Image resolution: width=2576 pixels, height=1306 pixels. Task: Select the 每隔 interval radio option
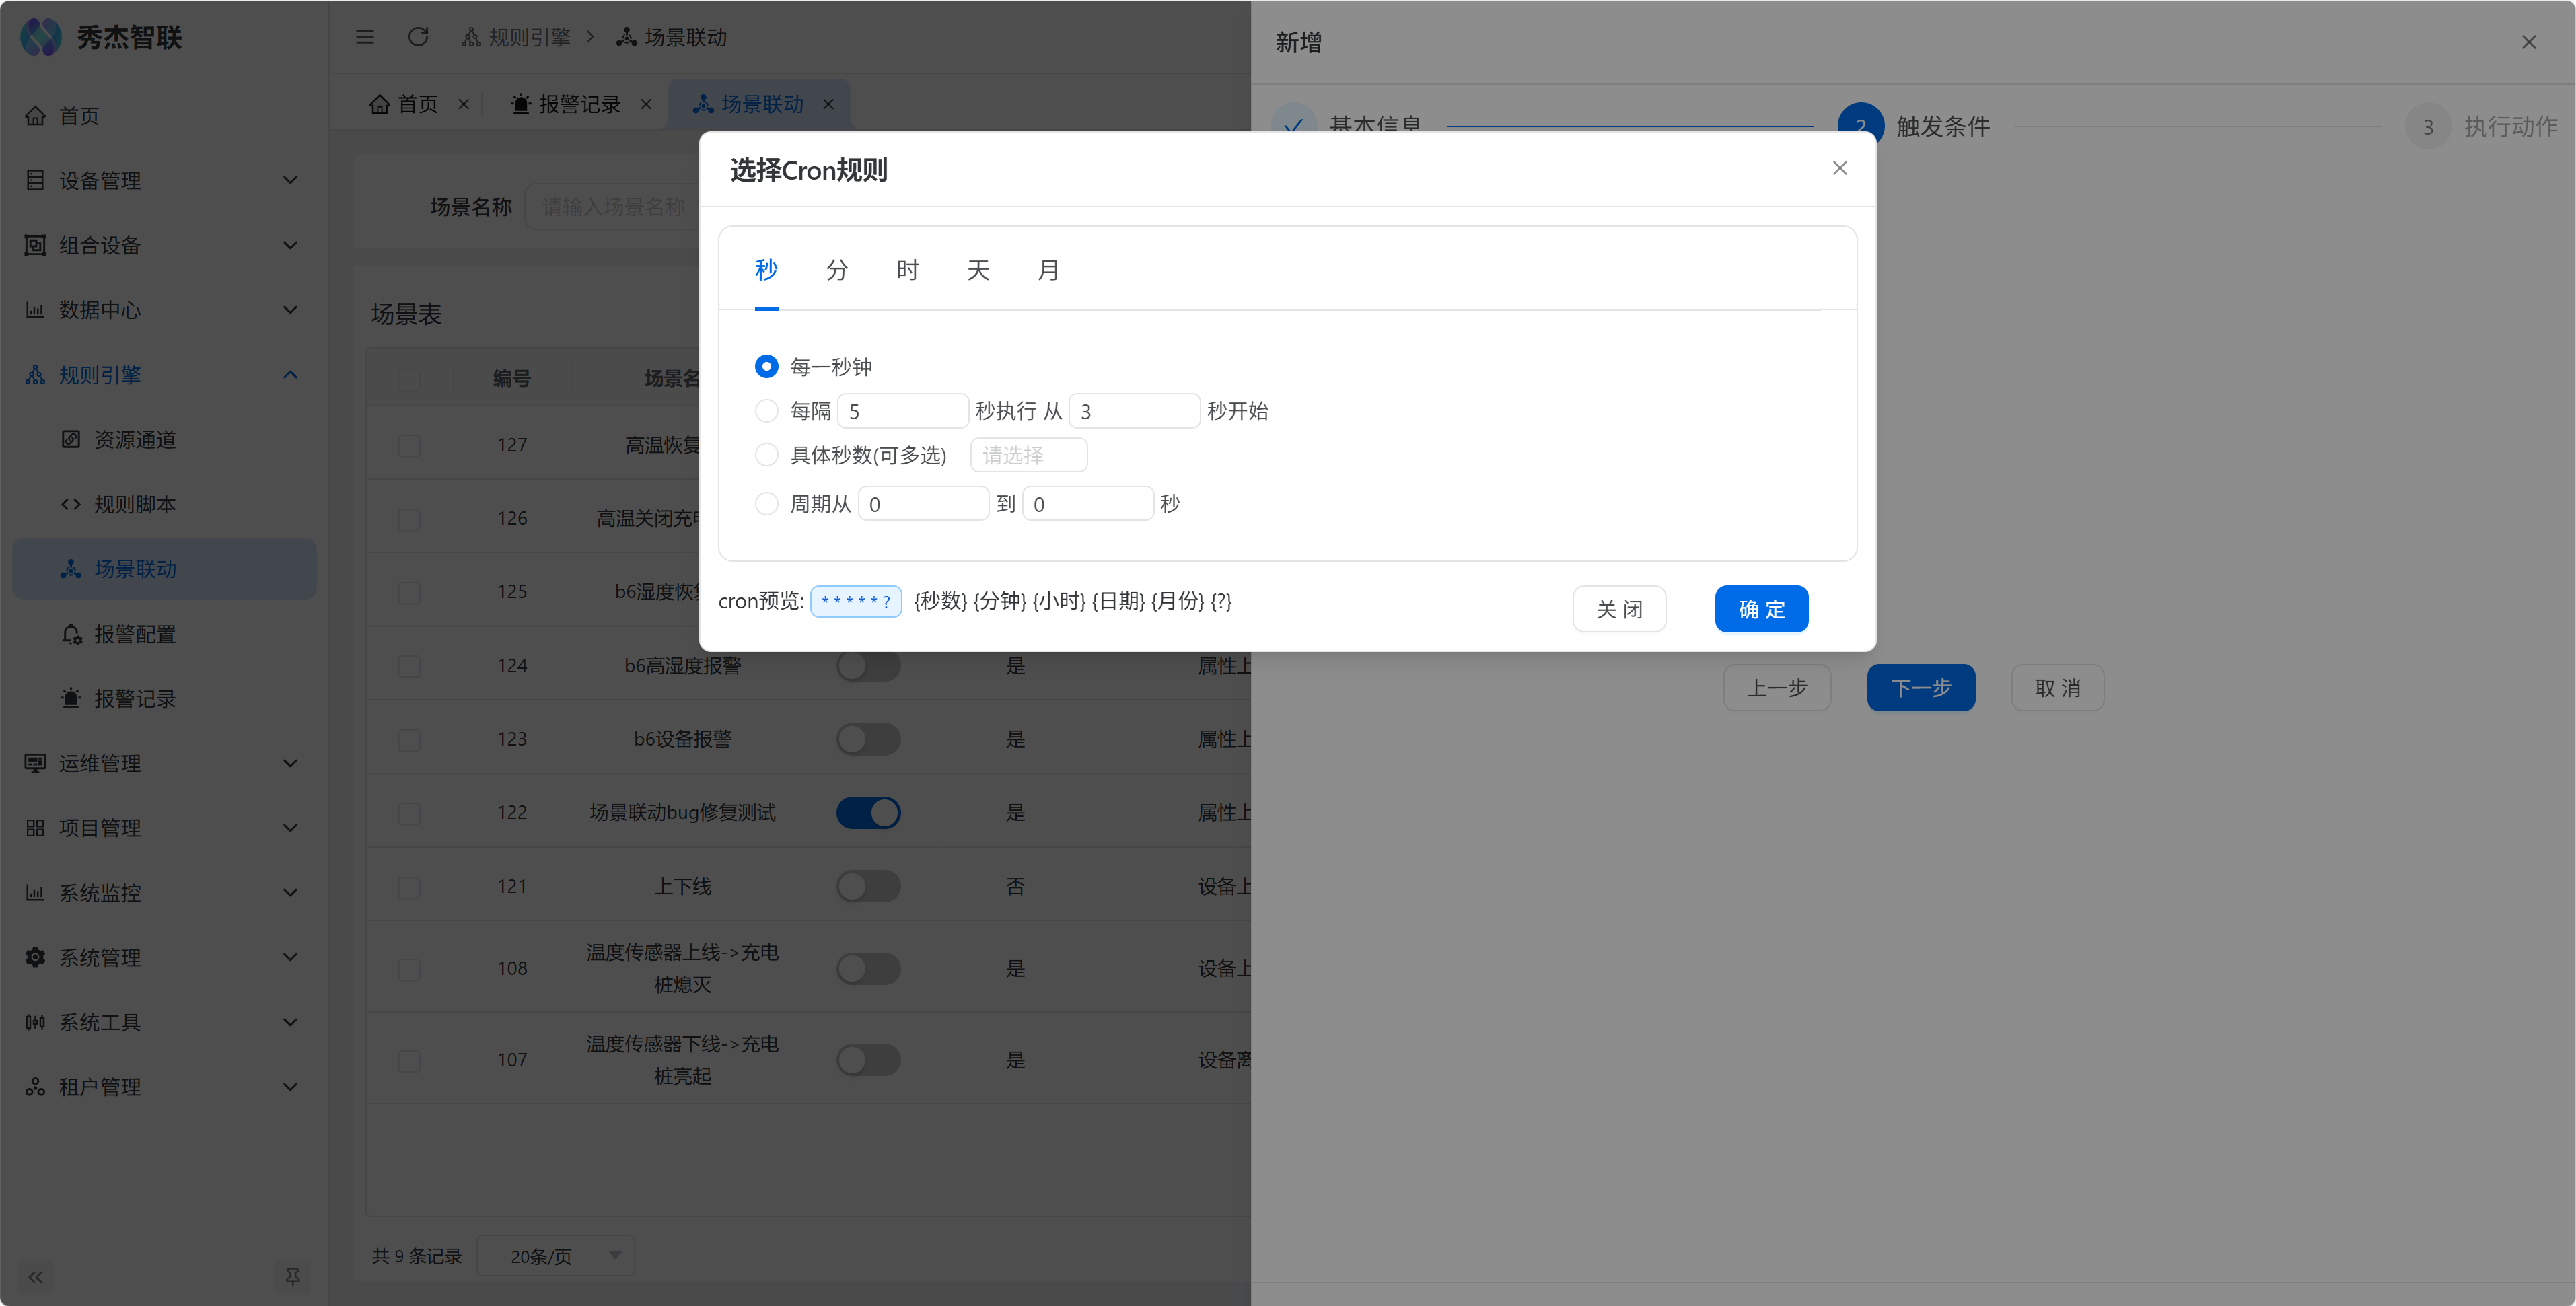[x=766, y=411]
